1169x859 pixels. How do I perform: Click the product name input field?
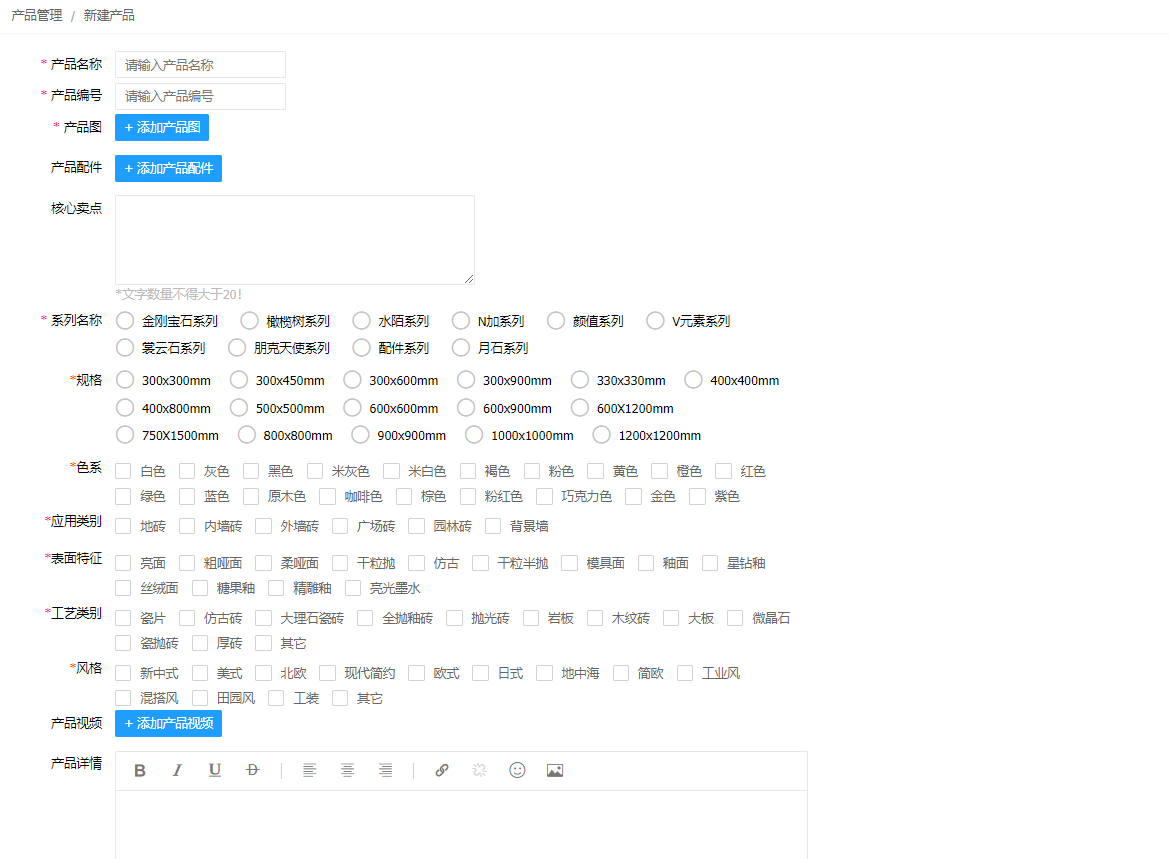point(199,64)
